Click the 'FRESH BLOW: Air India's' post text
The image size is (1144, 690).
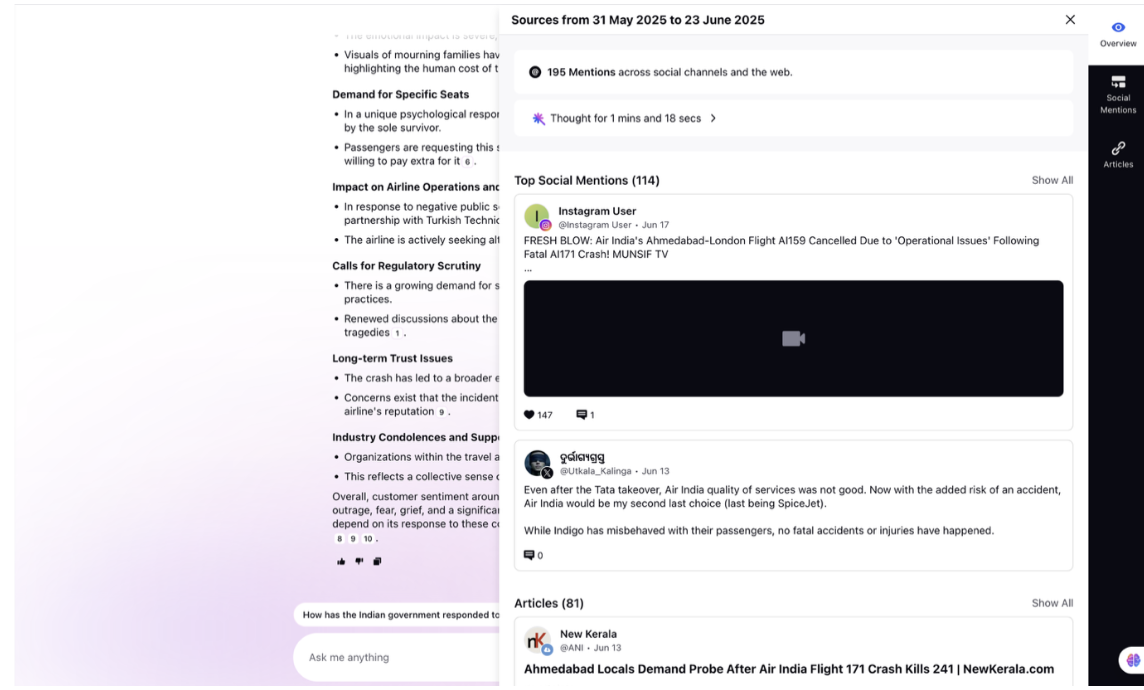781,247
